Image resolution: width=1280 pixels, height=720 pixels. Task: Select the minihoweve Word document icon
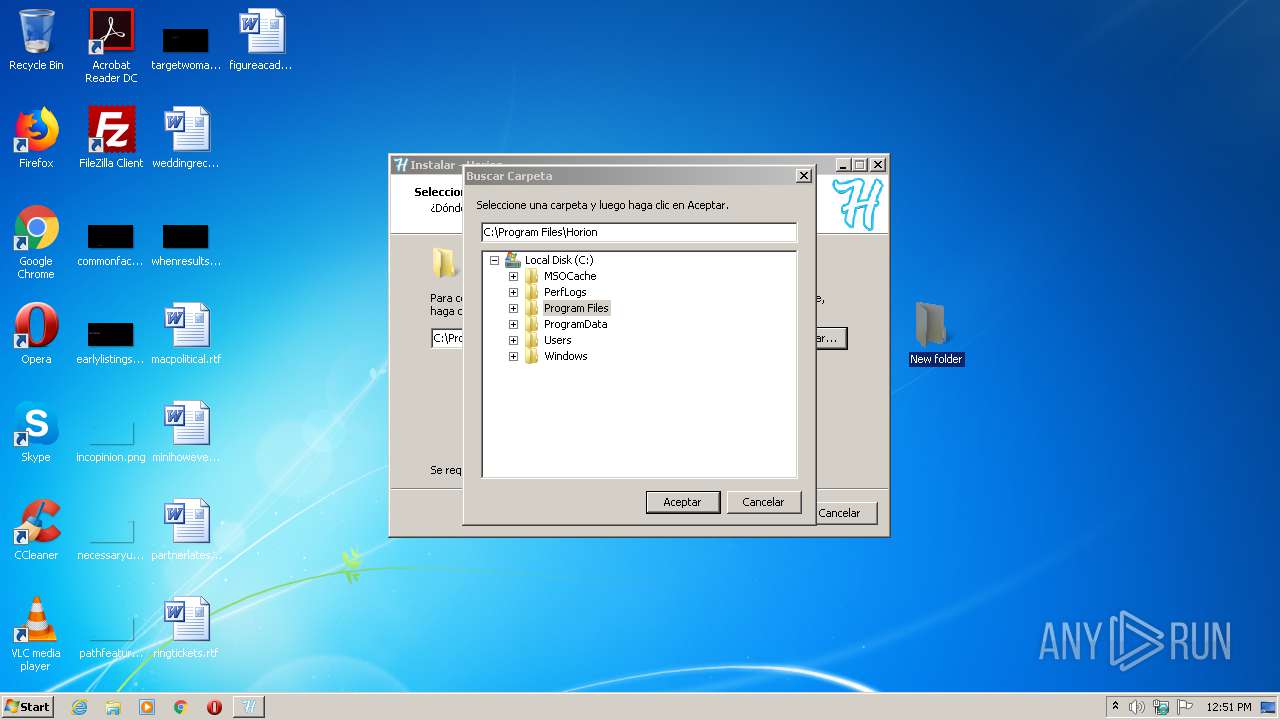[186, 433]
